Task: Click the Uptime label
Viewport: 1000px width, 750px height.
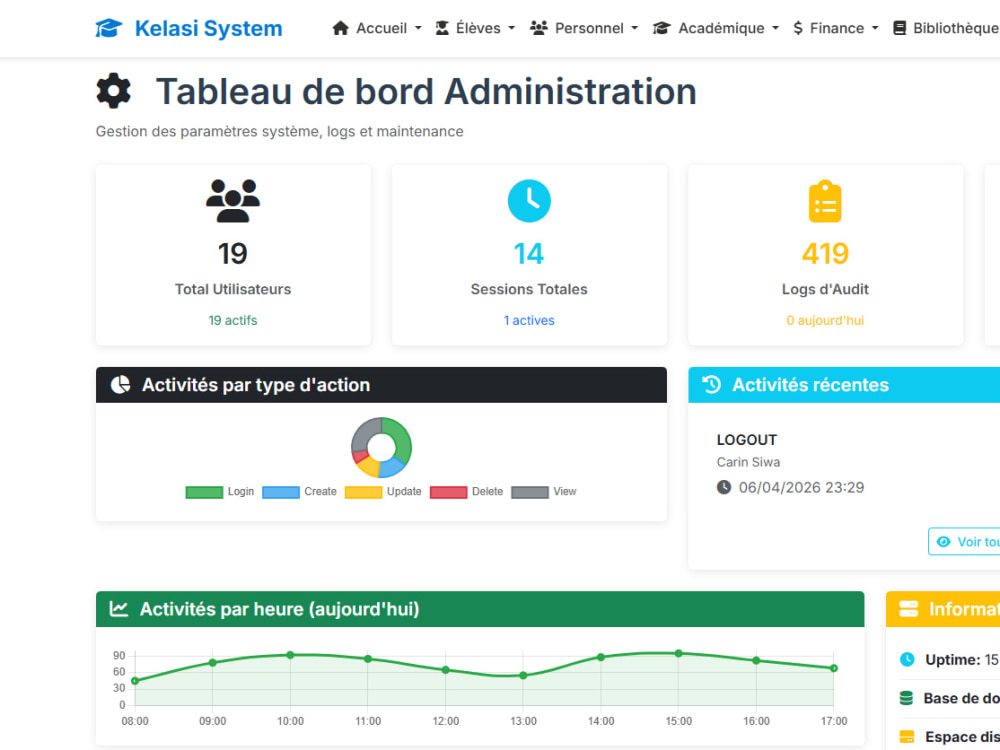Action: [953, 659]
